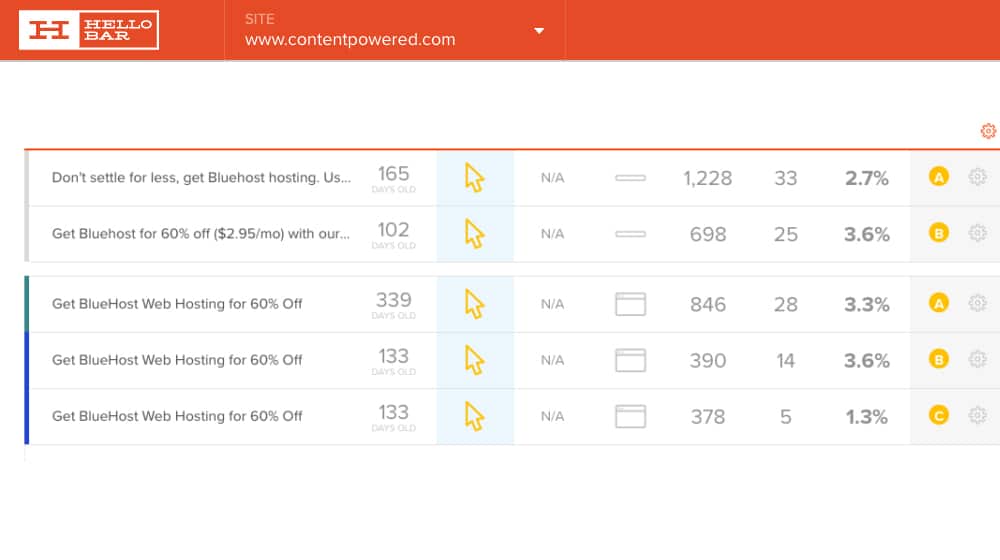The width and height of the screenshot is (1000, 560).
Task: Click the 1,228 views count
Action: [707, 179]
